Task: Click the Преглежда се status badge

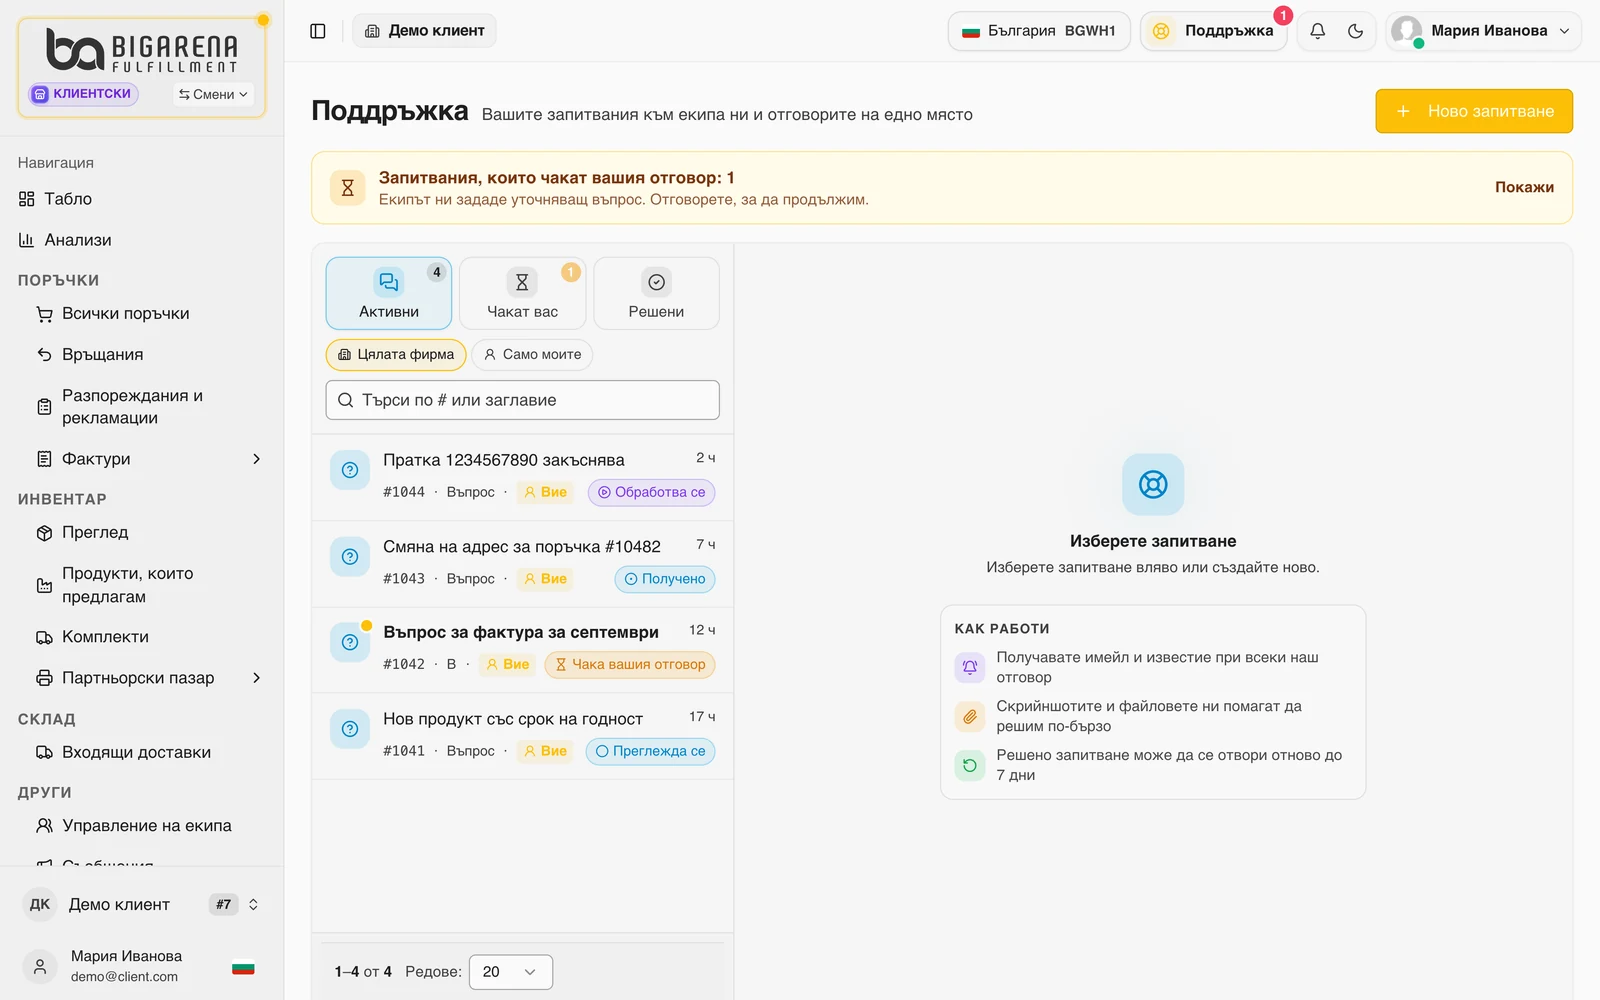Action: coord(650,751)
